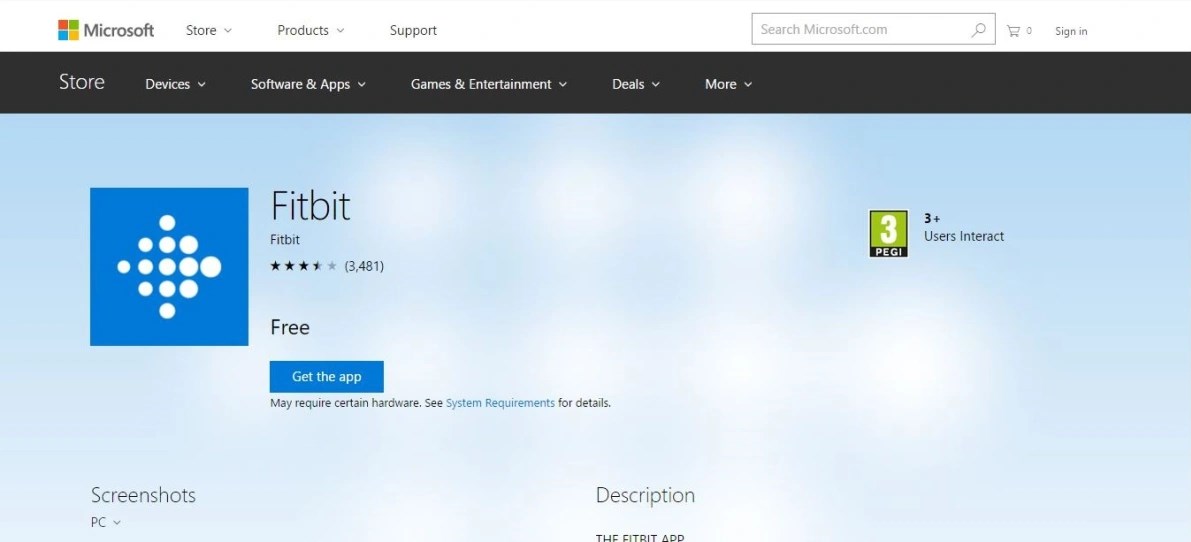Go to the Store home heading
The image size is (1191, 542).
coord(82,82)
